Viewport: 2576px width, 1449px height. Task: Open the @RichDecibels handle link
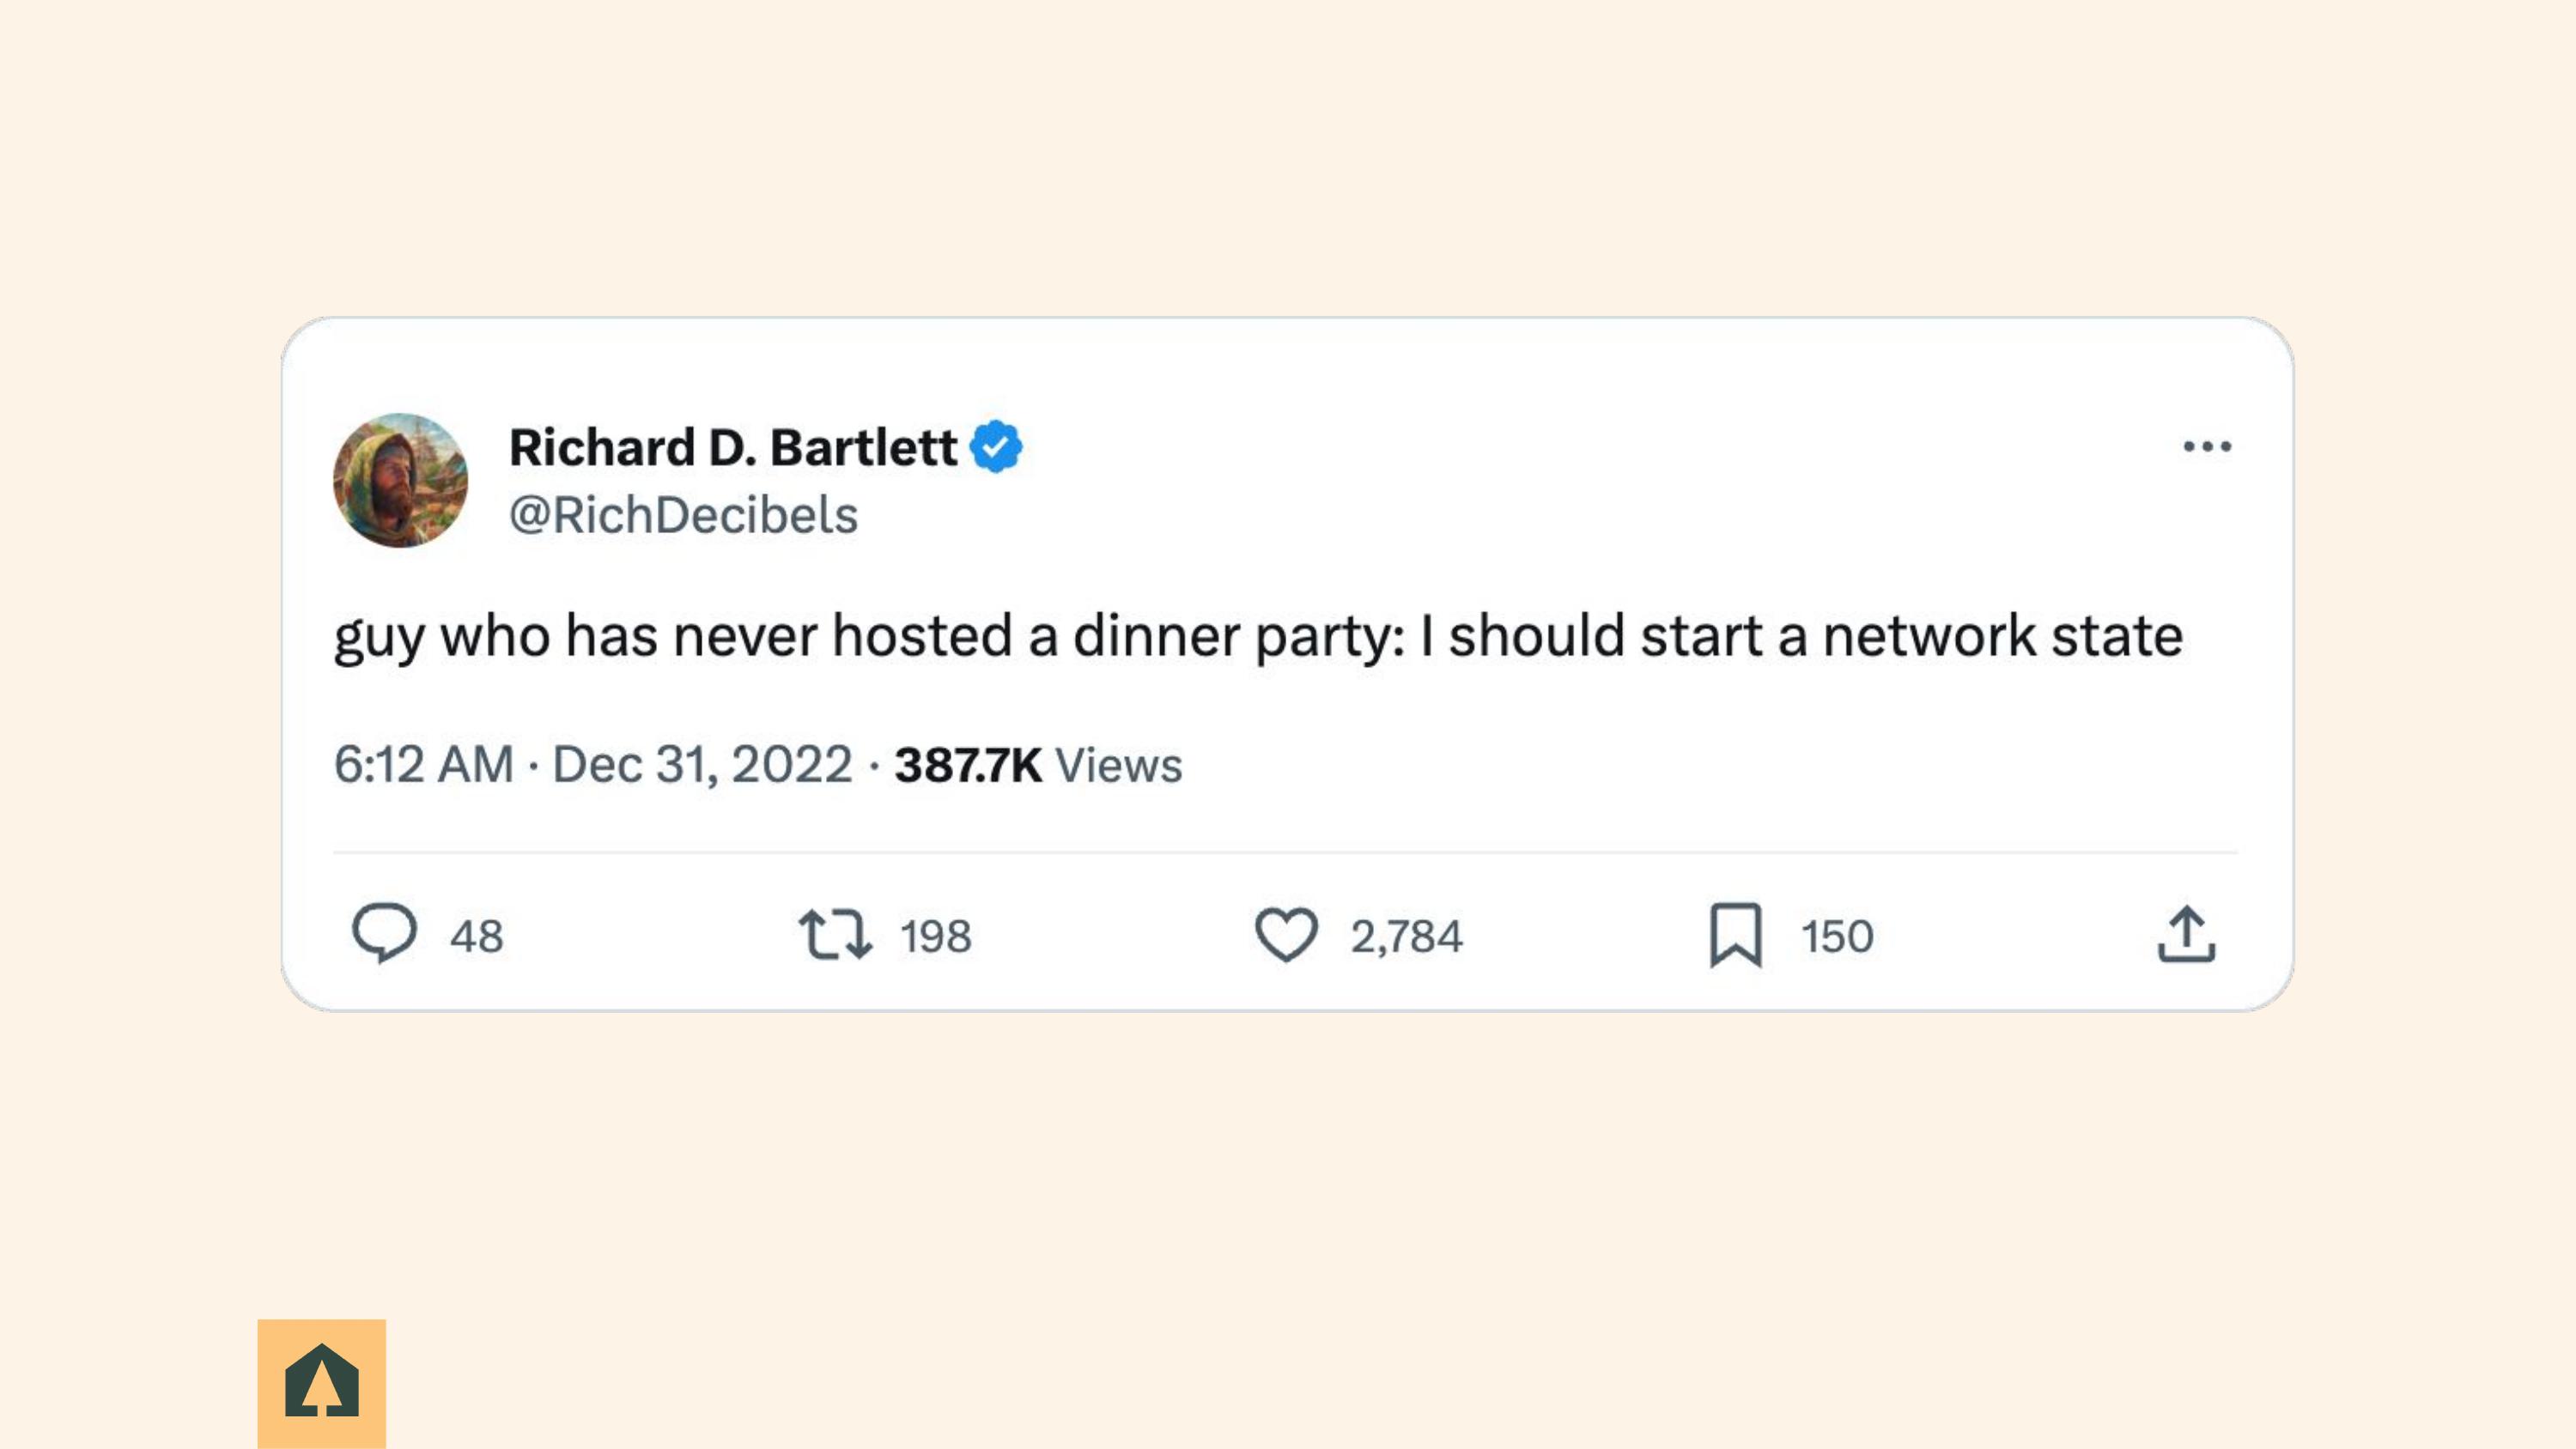683,515
